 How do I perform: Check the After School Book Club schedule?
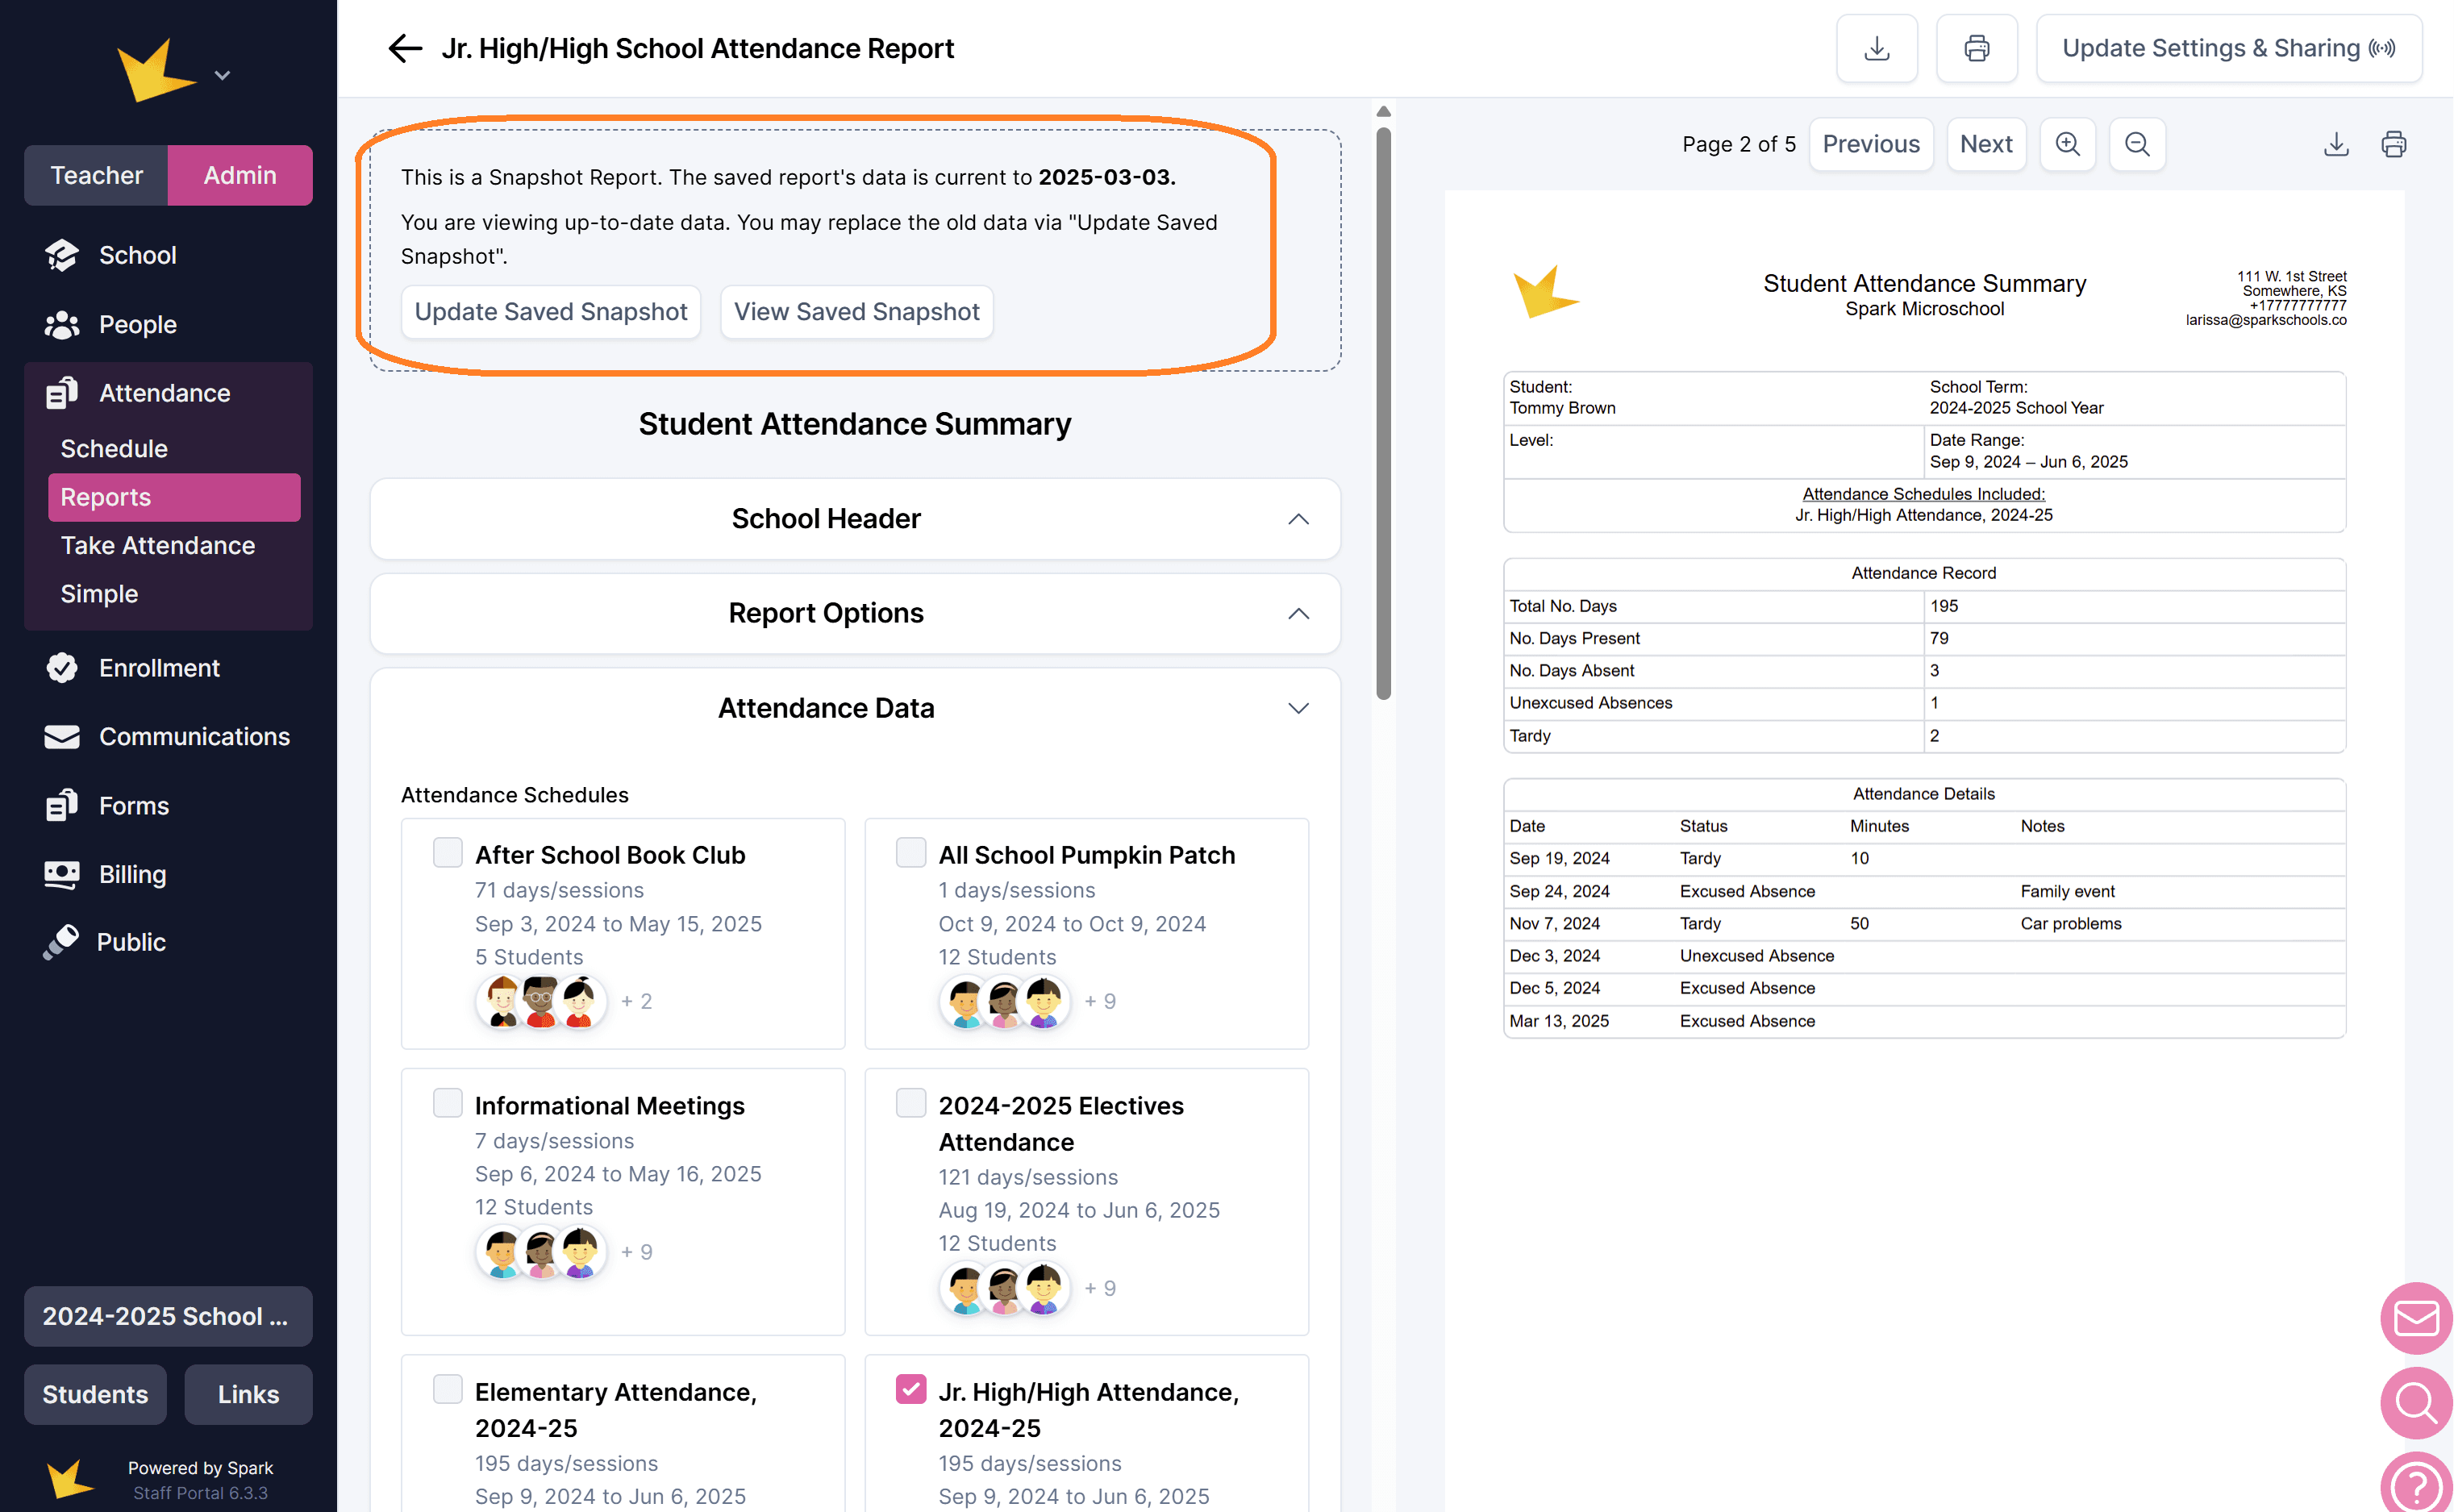(447, 852)
